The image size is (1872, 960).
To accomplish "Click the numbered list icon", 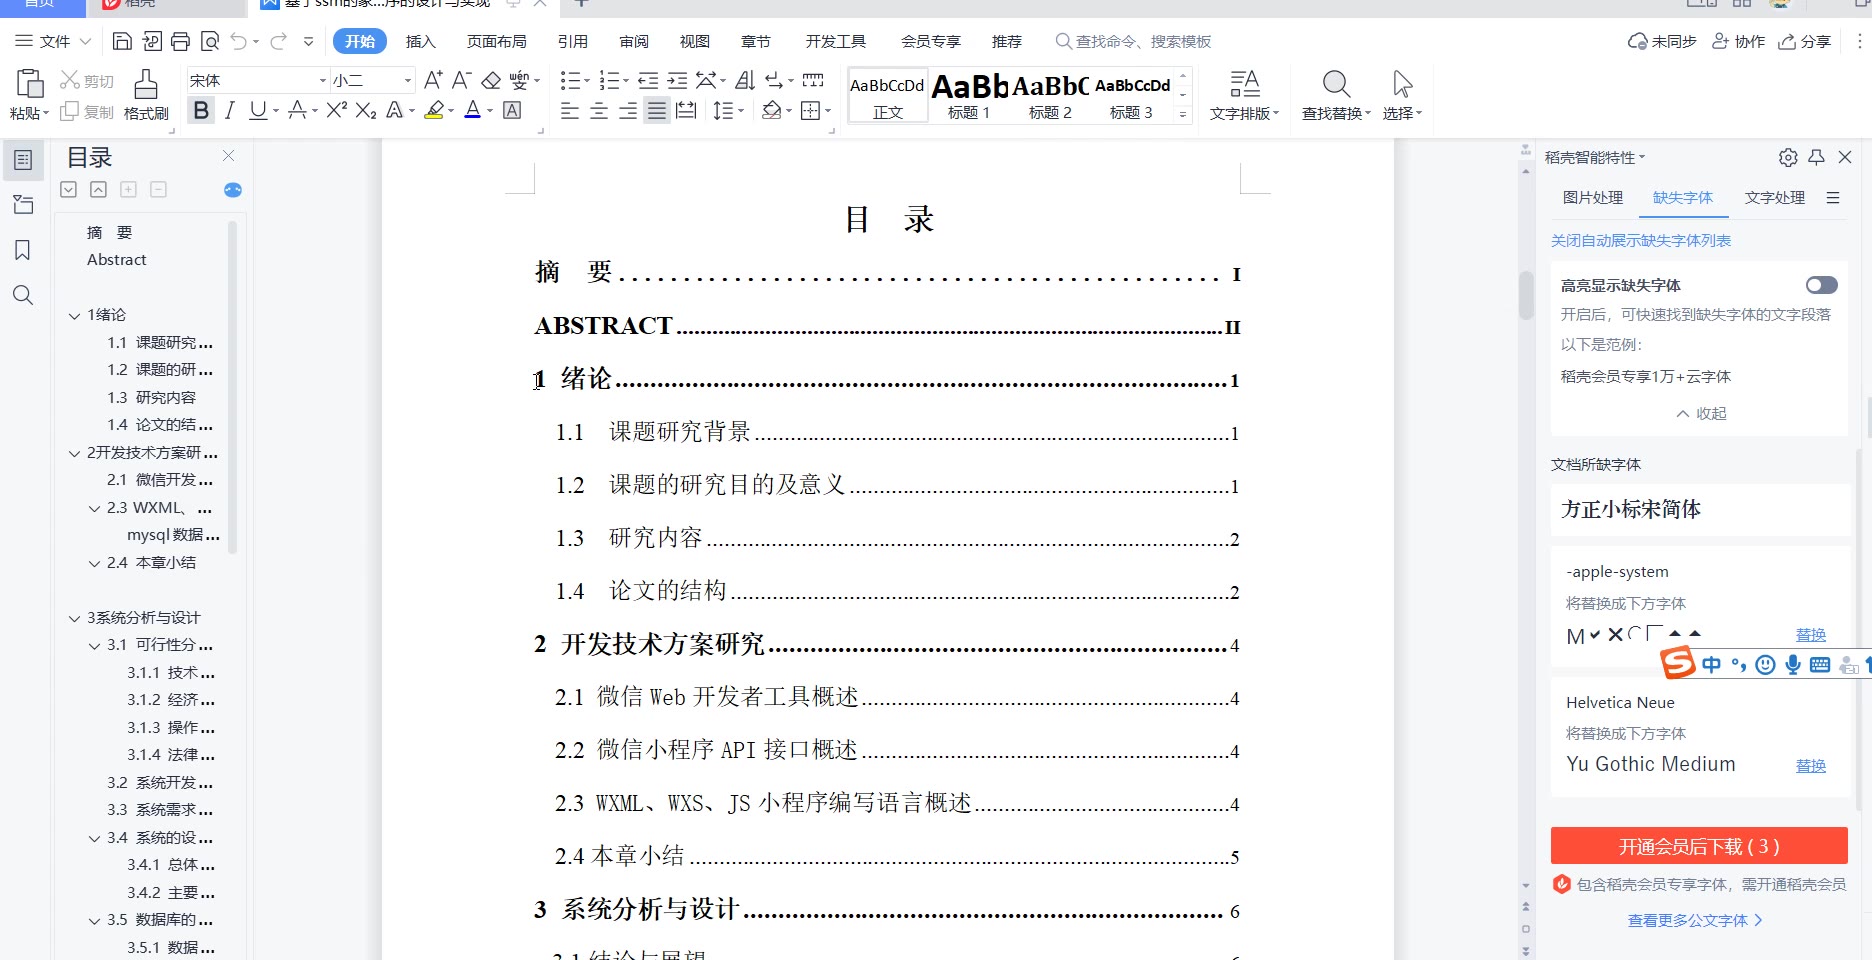I will tap(609, 80).
